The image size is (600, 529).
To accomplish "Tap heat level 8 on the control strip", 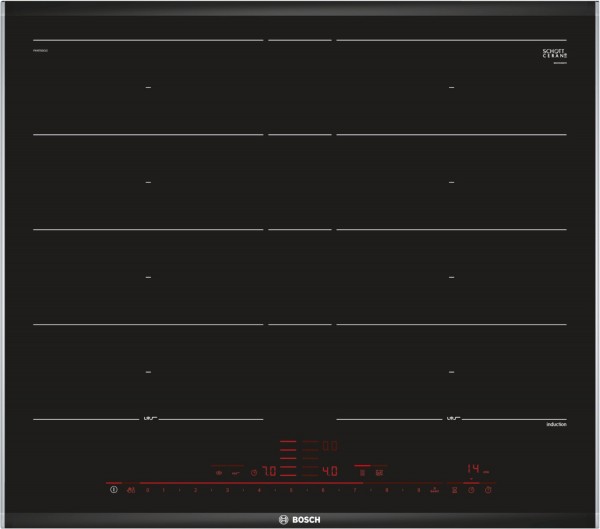I will click(386, 490).
